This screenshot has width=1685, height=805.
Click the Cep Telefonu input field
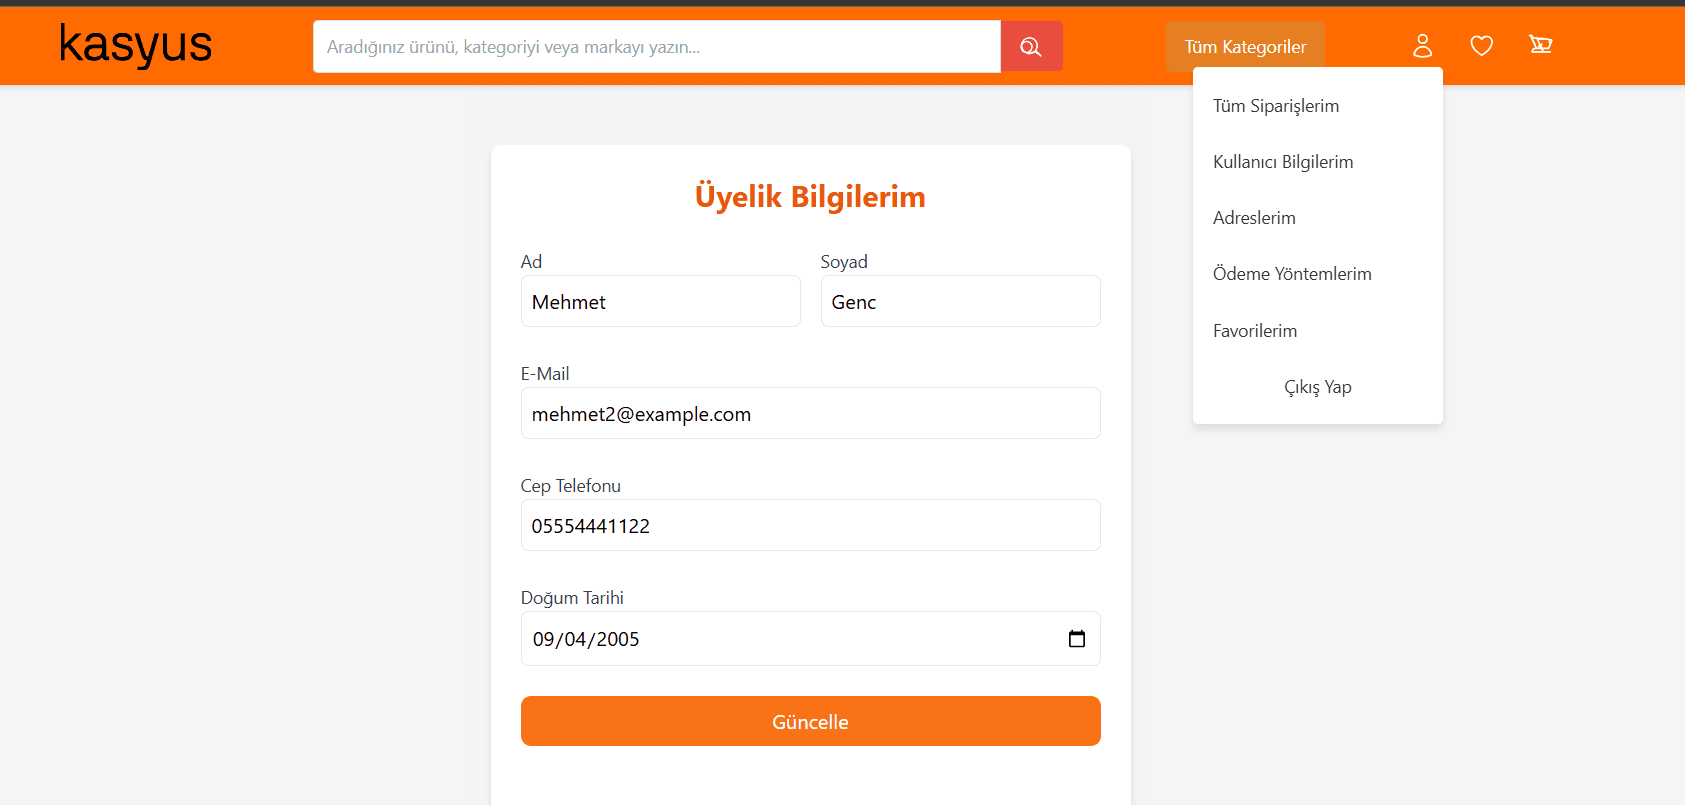pos(810,526)
